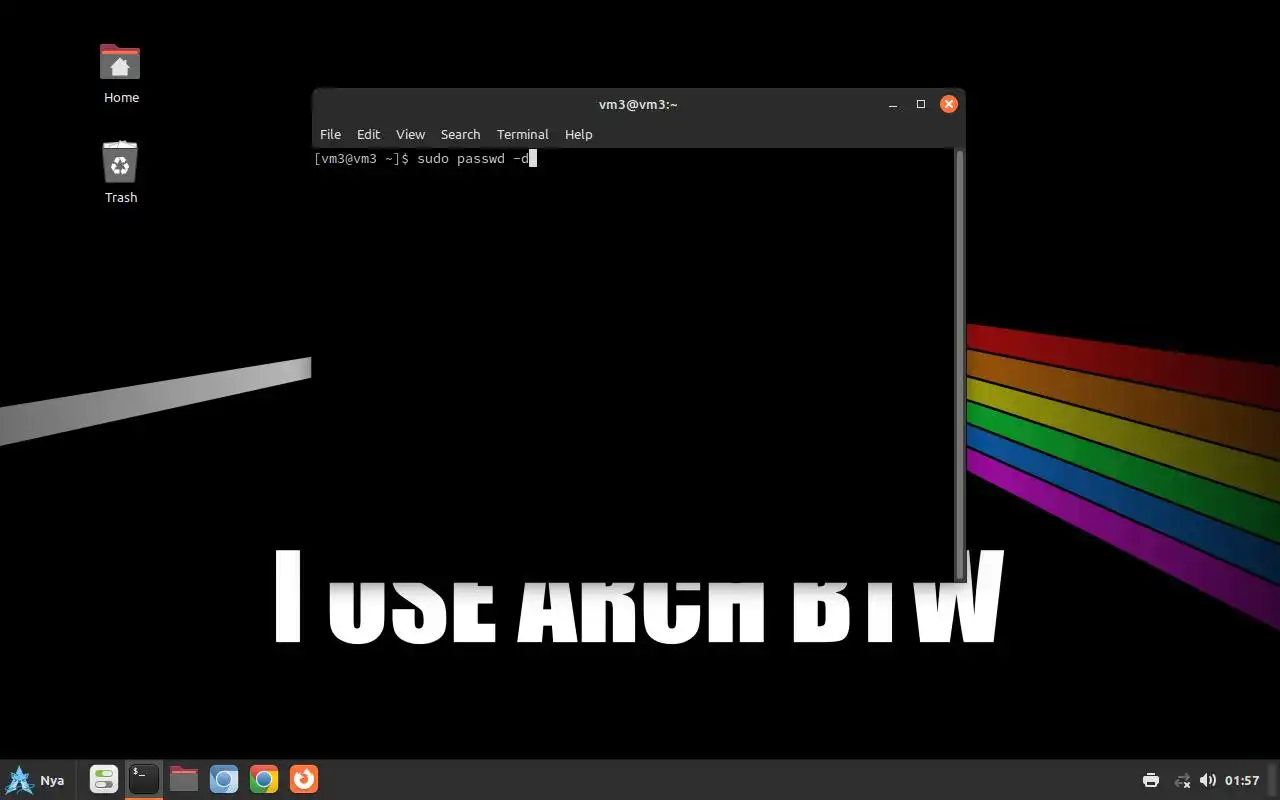Launch Google Chrome from the taskbar

264,779
